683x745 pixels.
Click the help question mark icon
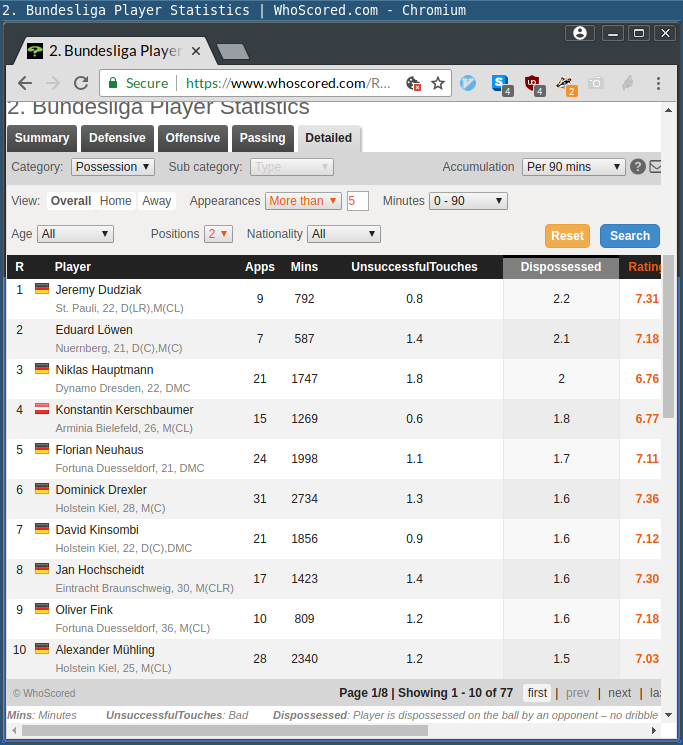click(x=638, y=167)
